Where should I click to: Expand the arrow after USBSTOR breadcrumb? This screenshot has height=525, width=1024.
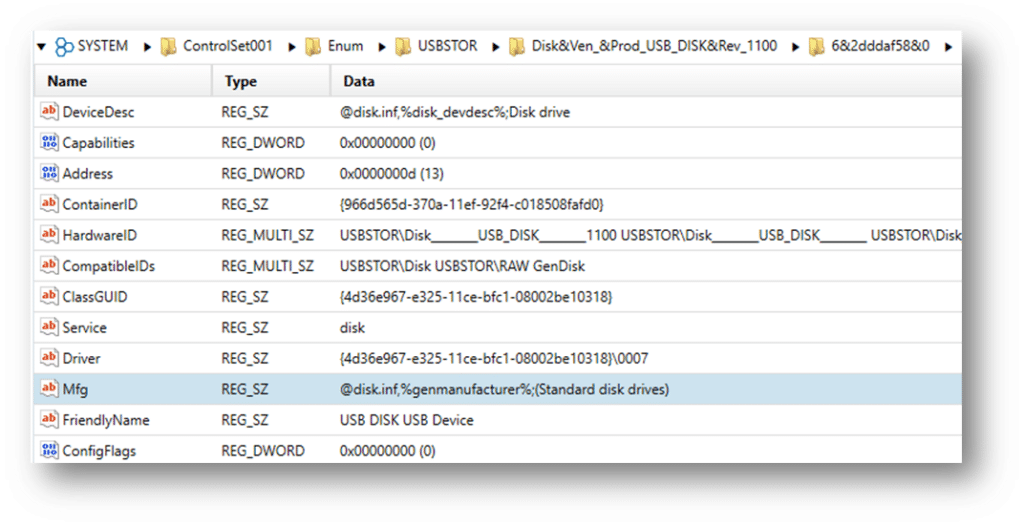click(x=496, y=47)
